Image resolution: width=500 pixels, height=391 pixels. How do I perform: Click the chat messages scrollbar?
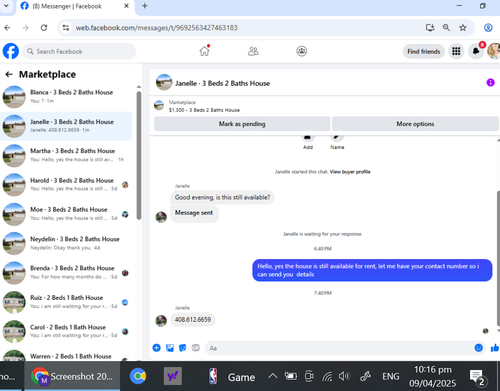[498, 257]
